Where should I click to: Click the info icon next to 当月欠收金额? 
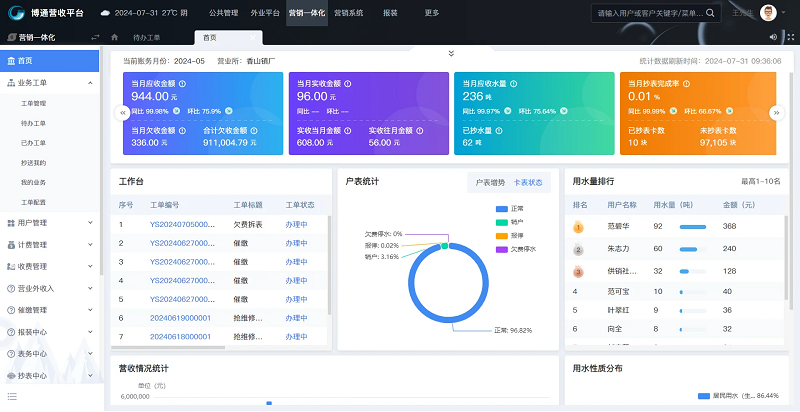click(x=182, y=131)
